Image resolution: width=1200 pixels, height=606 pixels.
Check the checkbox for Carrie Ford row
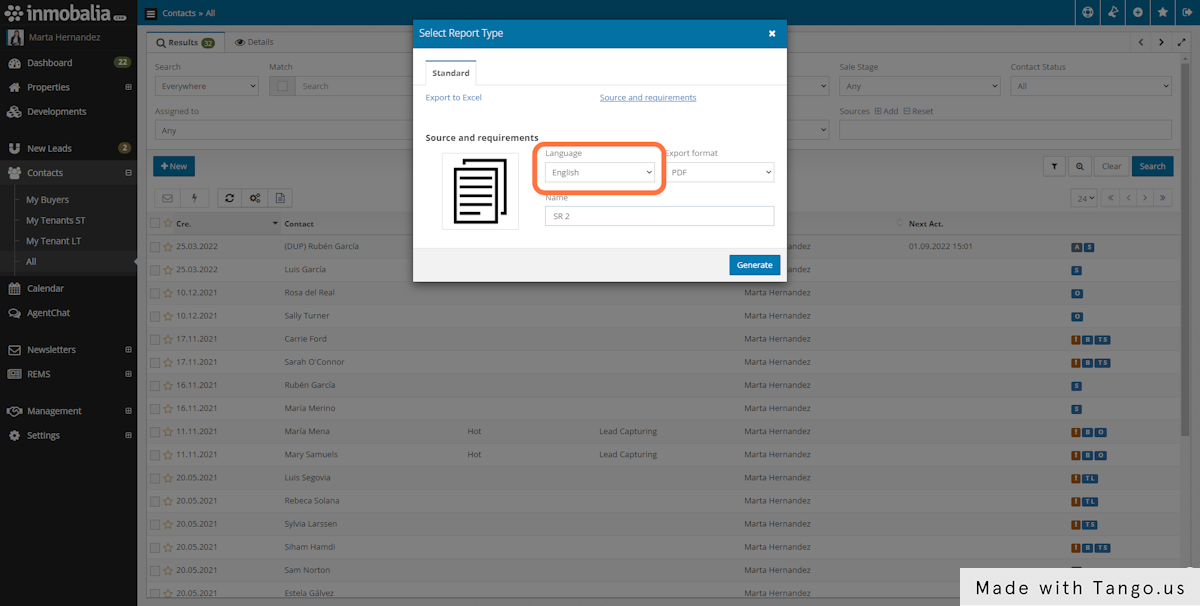(155, 339)
